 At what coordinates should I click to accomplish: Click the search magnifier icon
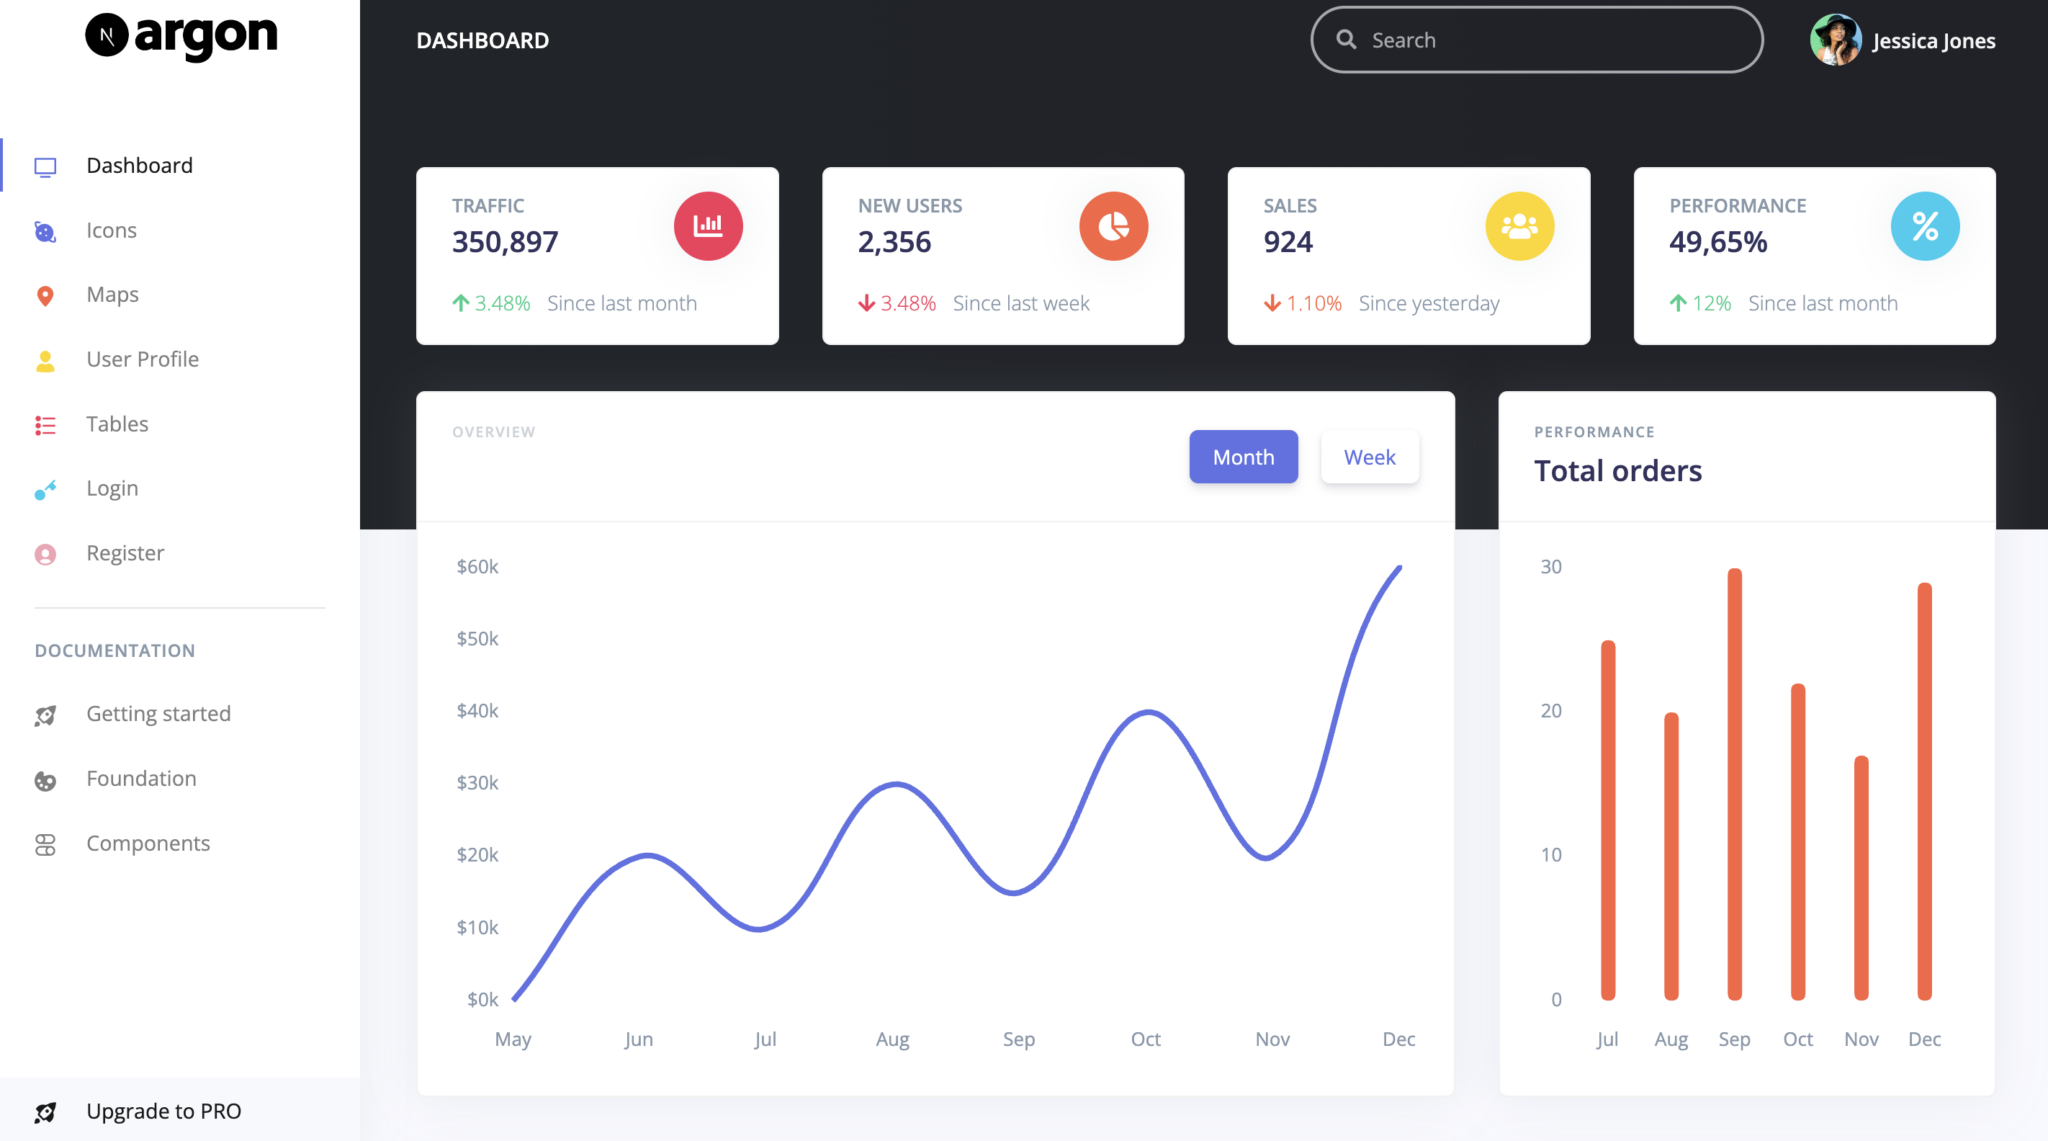click(1347, 39)
